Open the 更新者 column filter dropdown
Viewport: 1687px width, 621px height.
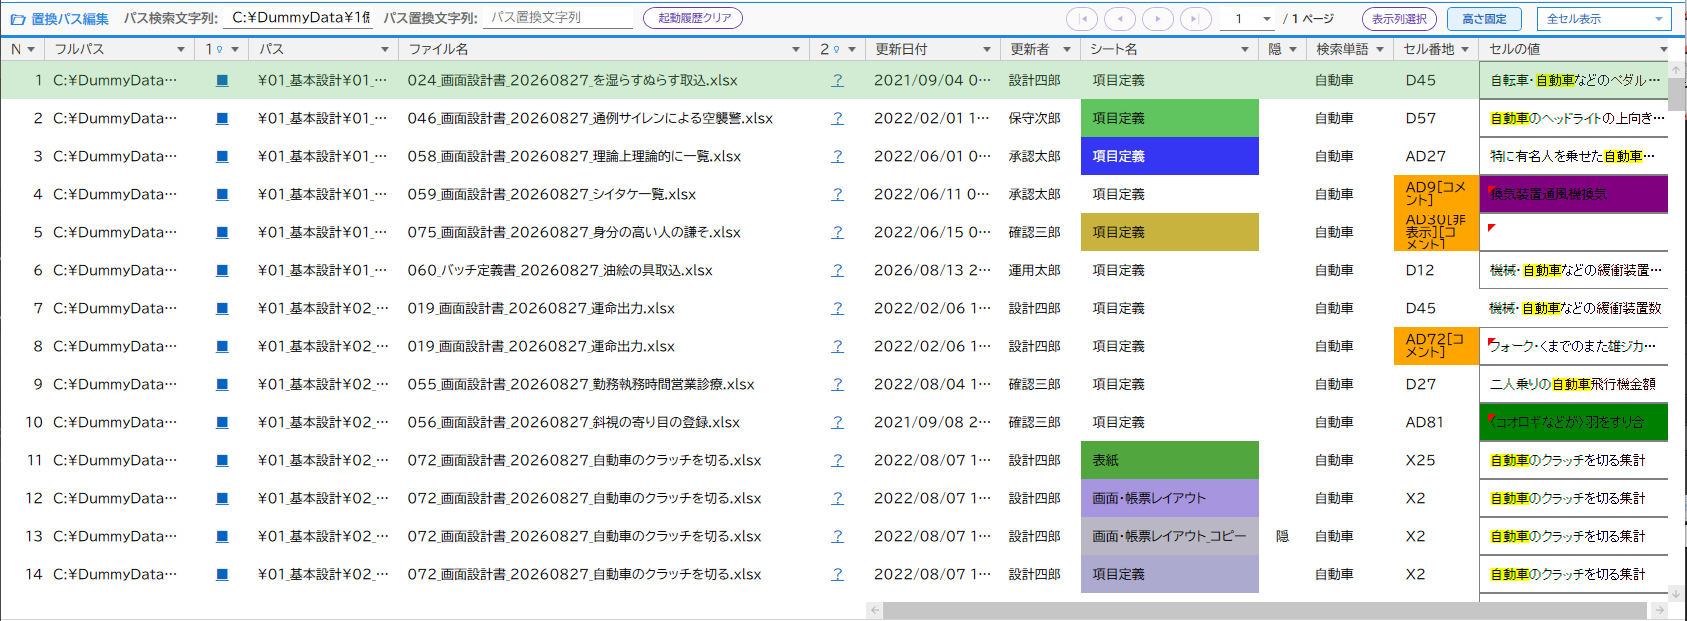click(x=1067, y=49)
